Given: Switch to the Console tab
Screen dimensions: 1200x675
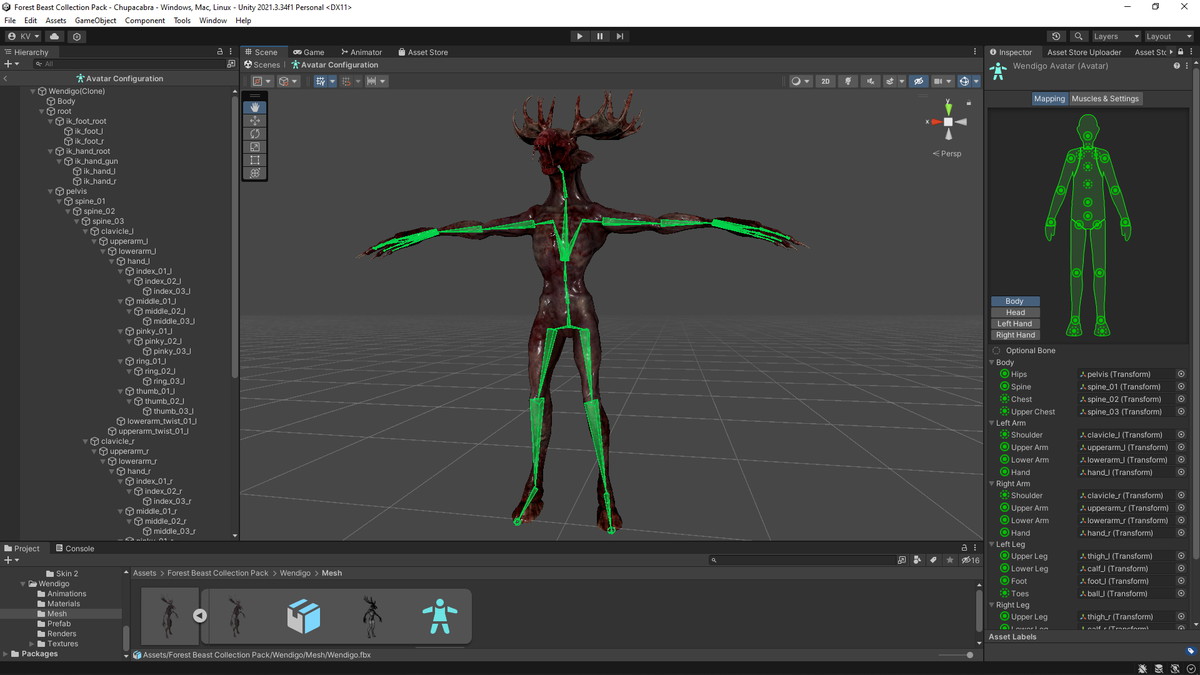Looking at the screenshot, I should tap(75, 548).
